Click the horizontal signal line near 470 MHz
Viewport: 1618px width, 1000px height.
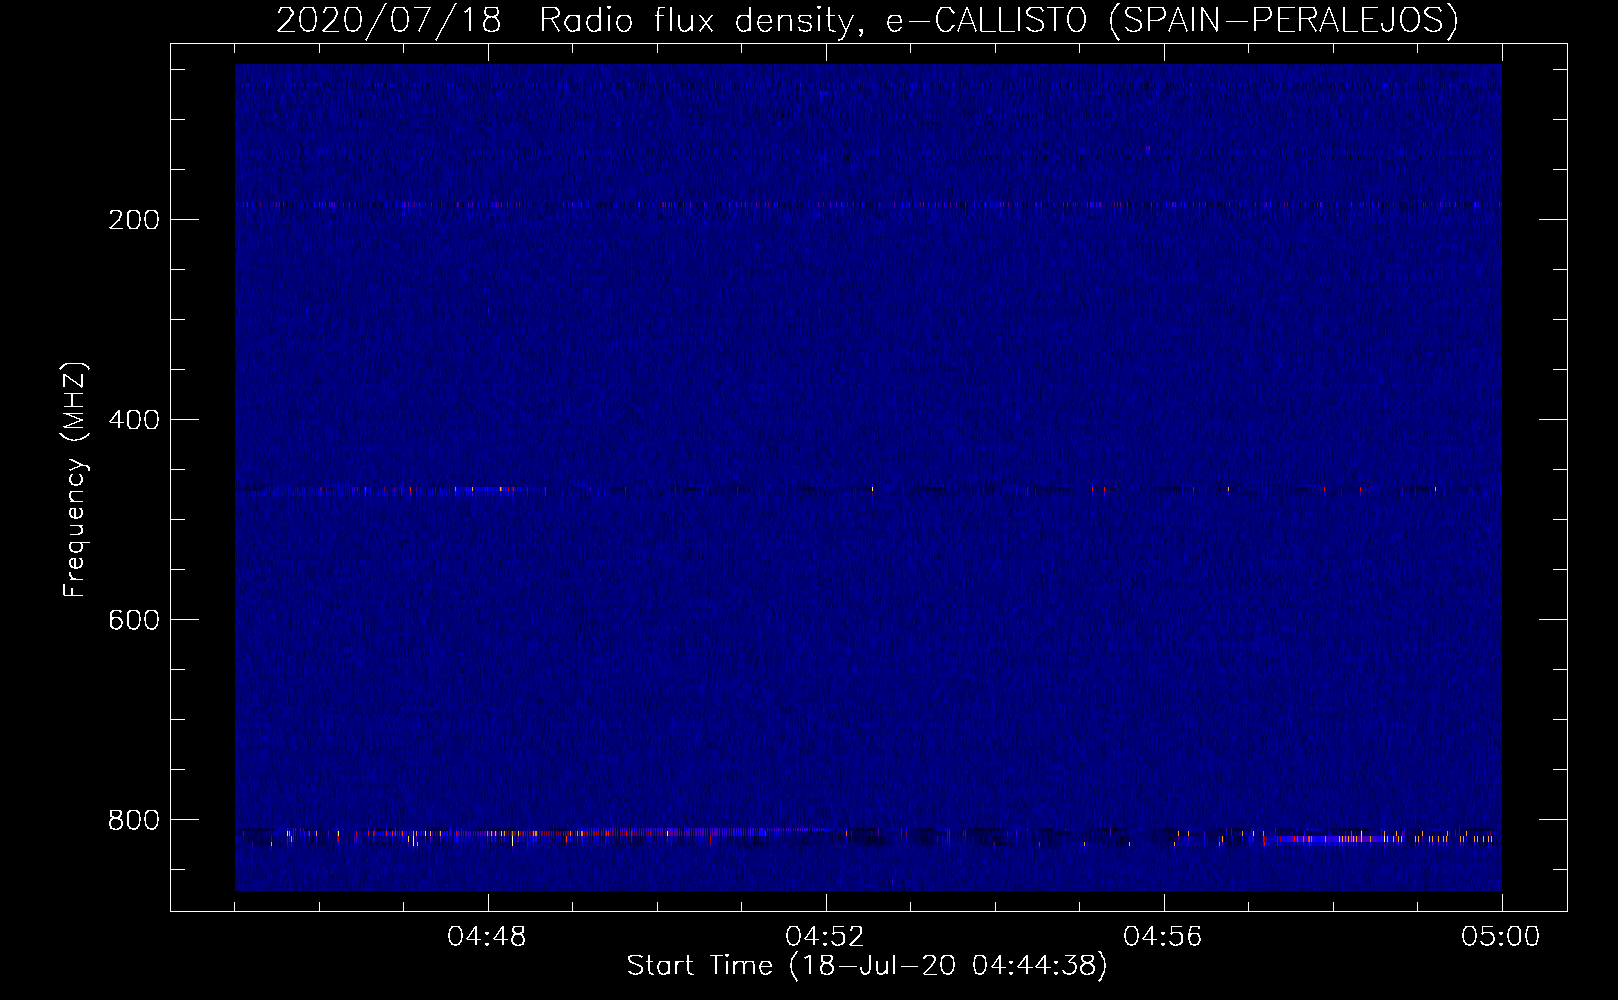click(868, 490)
